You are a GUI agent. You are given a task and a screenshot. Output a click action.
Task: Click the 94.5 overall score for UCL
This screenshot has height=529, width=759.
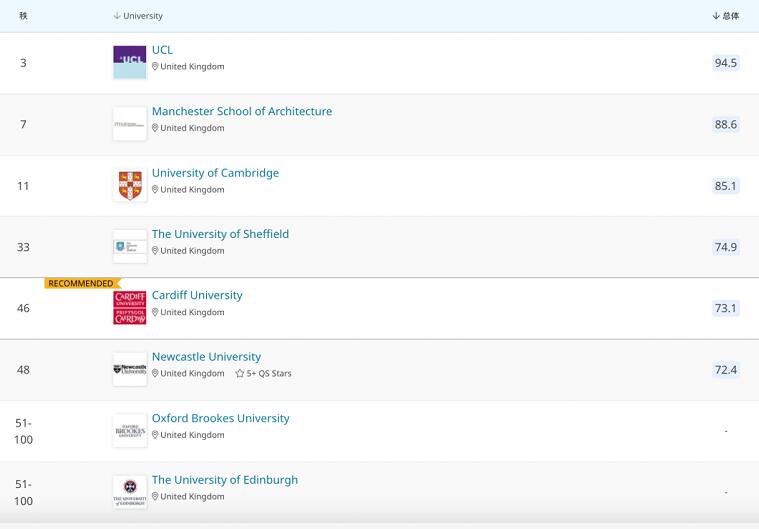(725, 63)
